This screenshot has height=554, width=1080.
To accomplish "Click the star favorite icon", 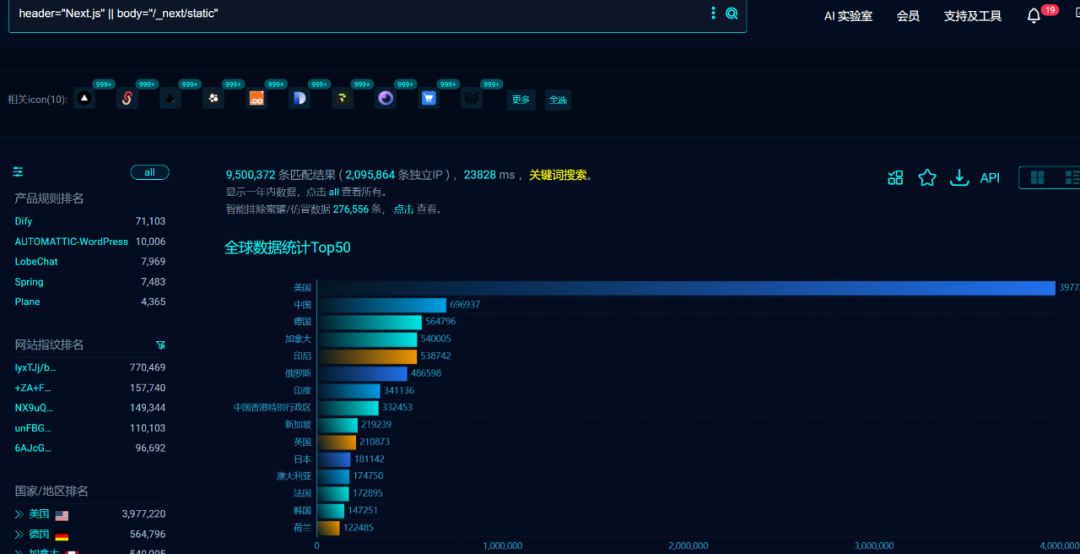I will click(x=927, y=178).
